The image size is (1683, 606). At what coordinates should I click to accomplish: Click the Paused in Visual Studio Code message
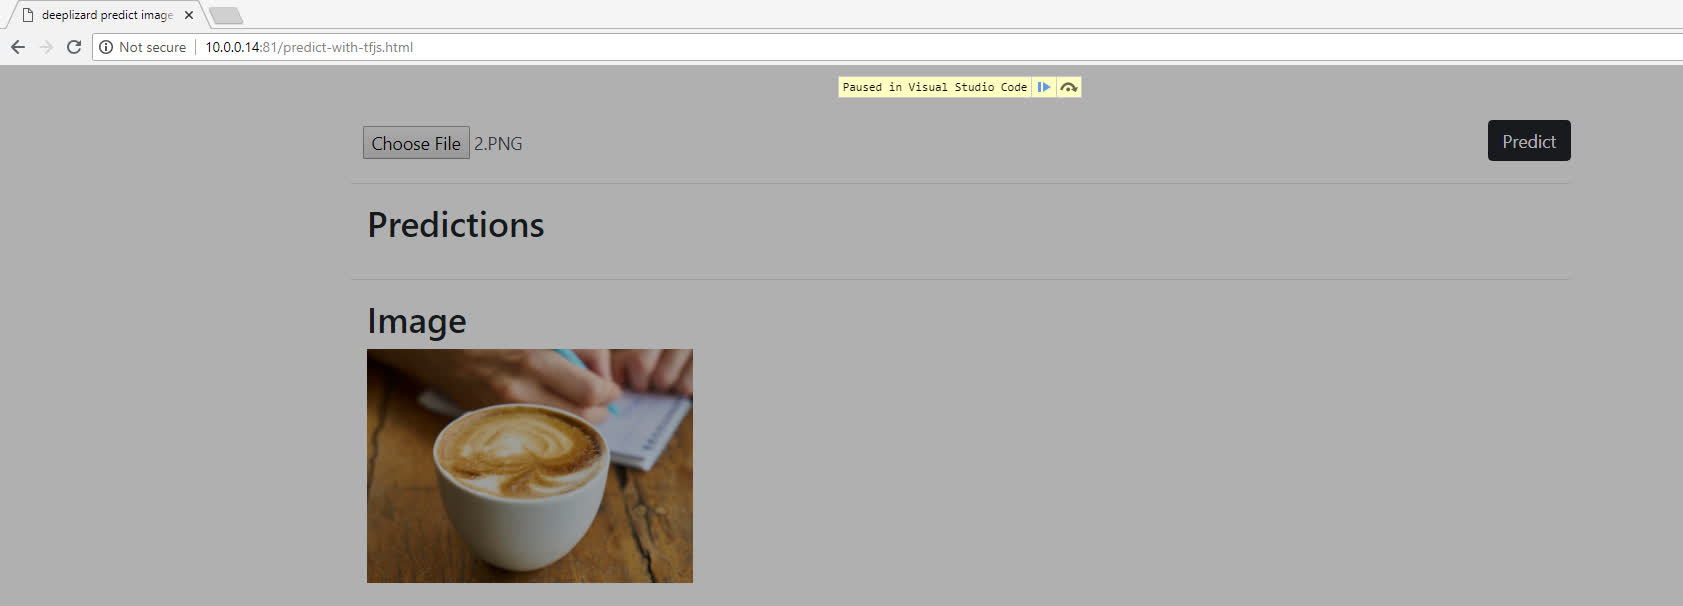(x=934, y=87)
